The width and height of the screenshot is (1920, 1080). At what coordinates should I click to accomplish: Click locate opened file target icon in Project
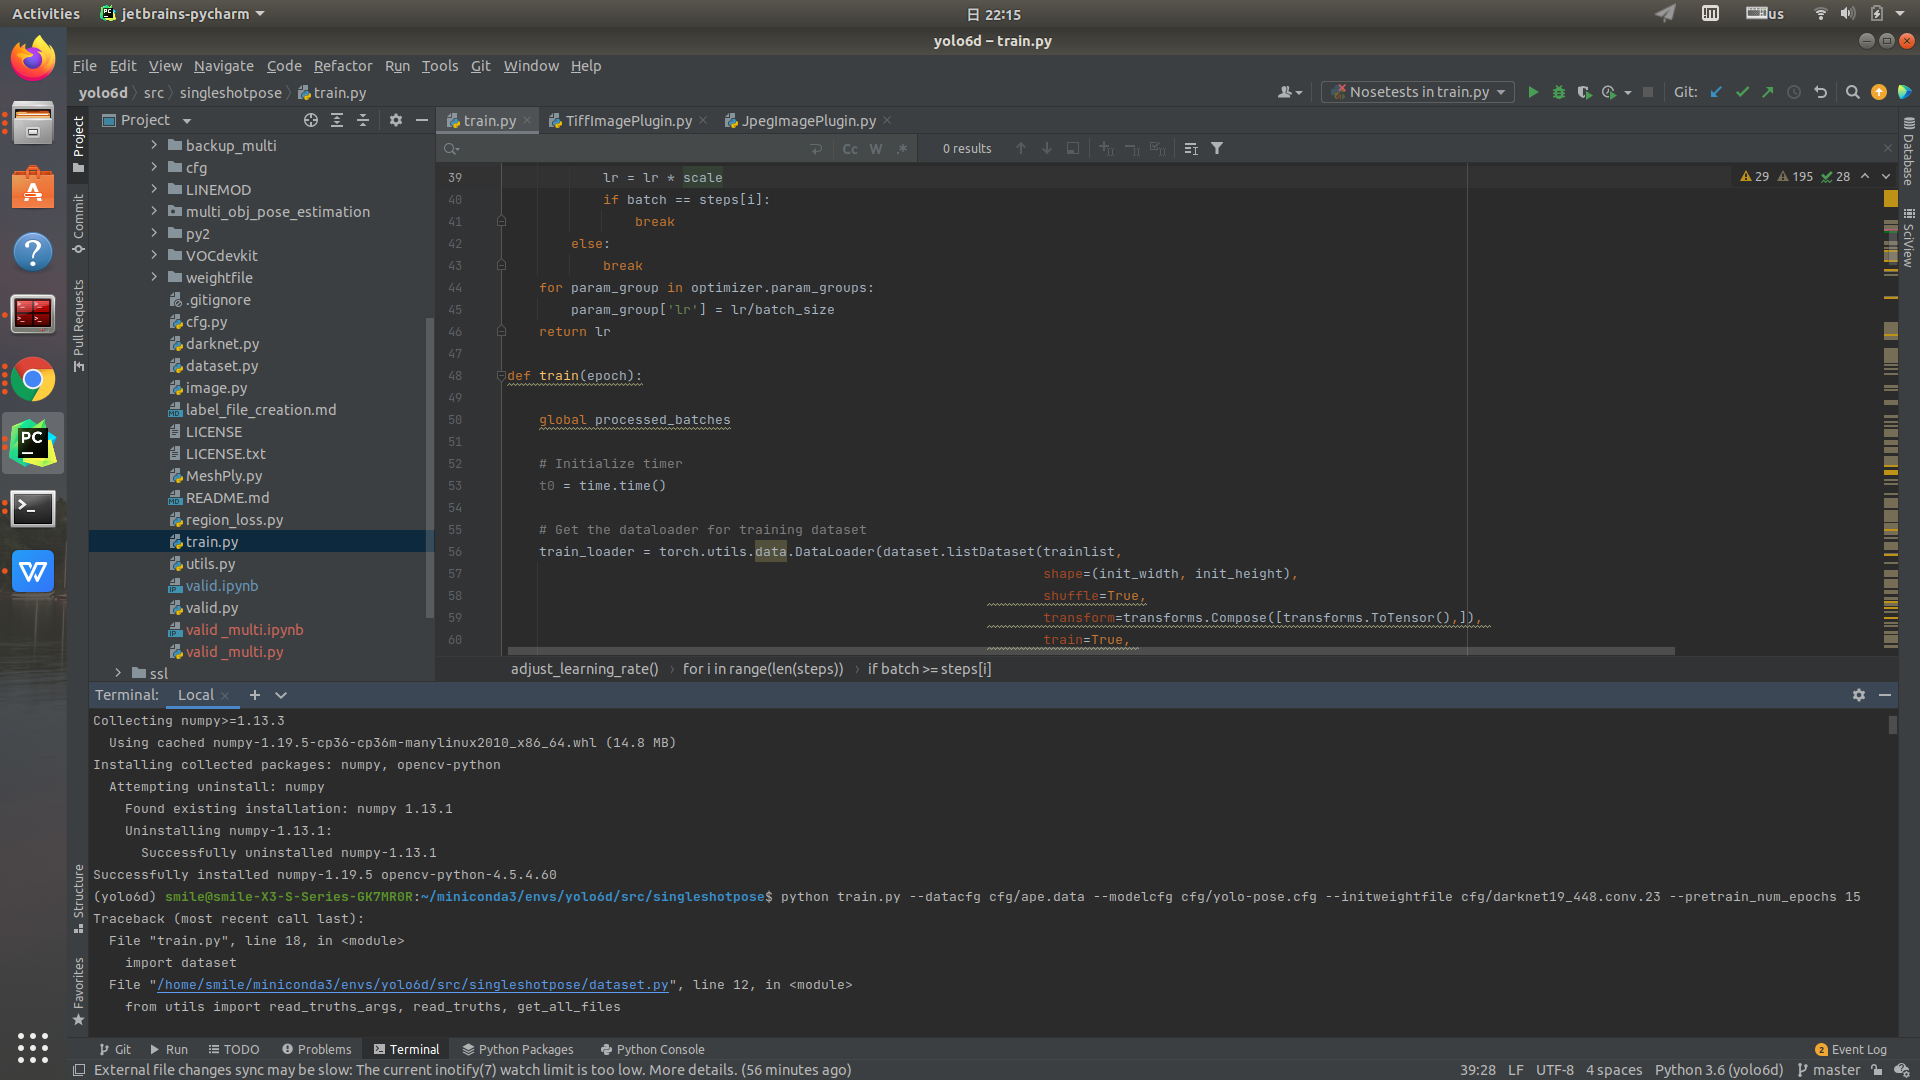[x=311, y=120]
